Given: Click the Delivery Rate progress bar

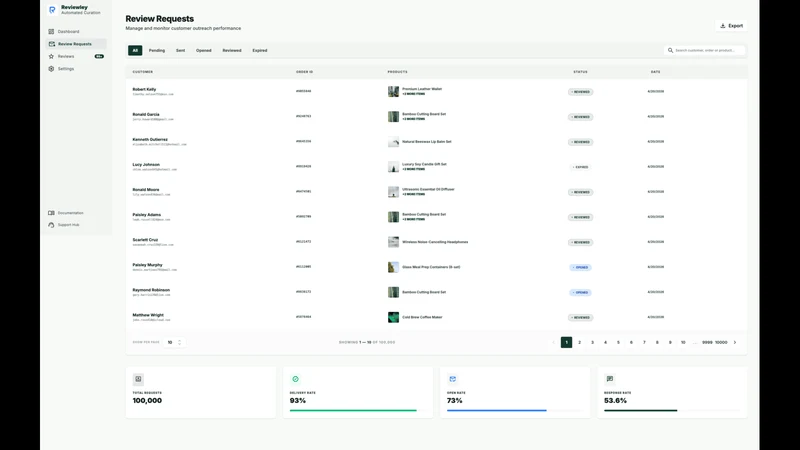Looking at the screenshot, I should click(x=358, y=410).
